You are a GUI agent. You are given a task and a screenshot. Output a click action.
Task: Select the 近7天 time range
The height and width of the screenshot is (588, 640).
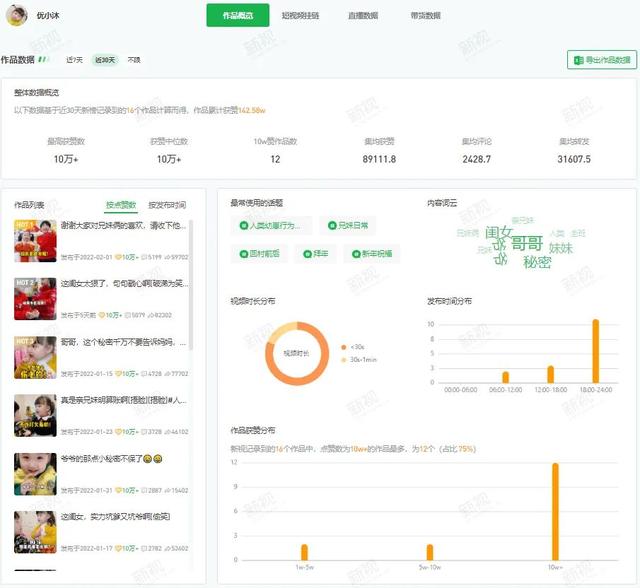(x=74, y=60)
